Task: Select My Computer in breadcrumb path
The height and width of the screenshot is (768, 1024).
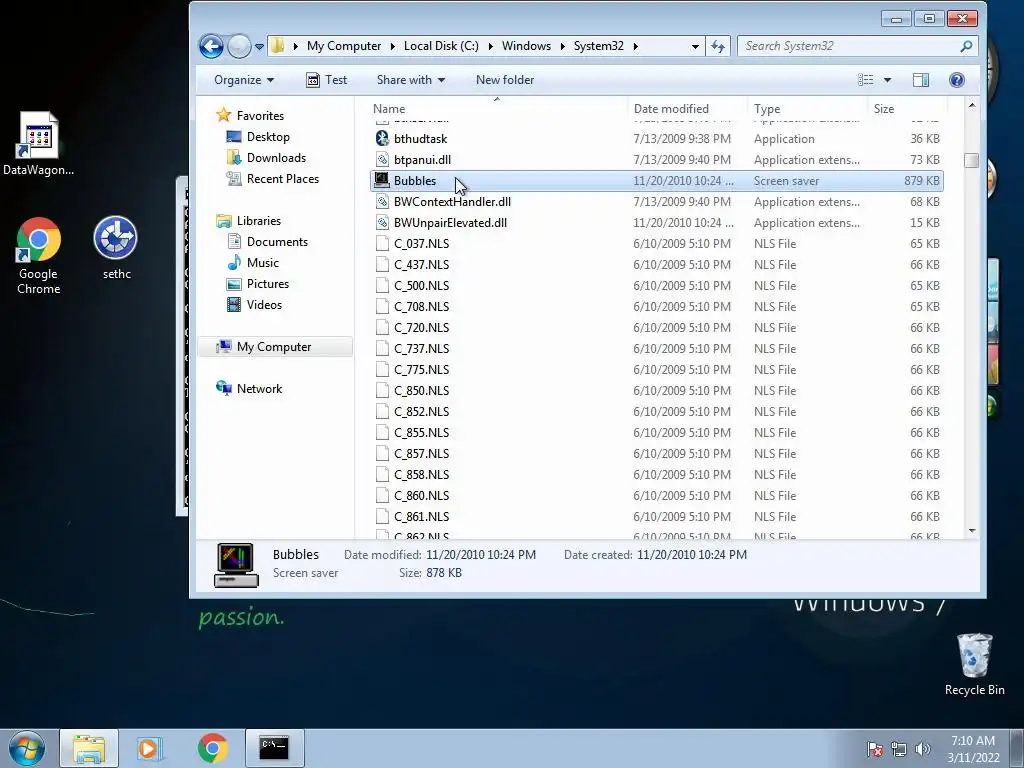Action: [x=344, y=46]
